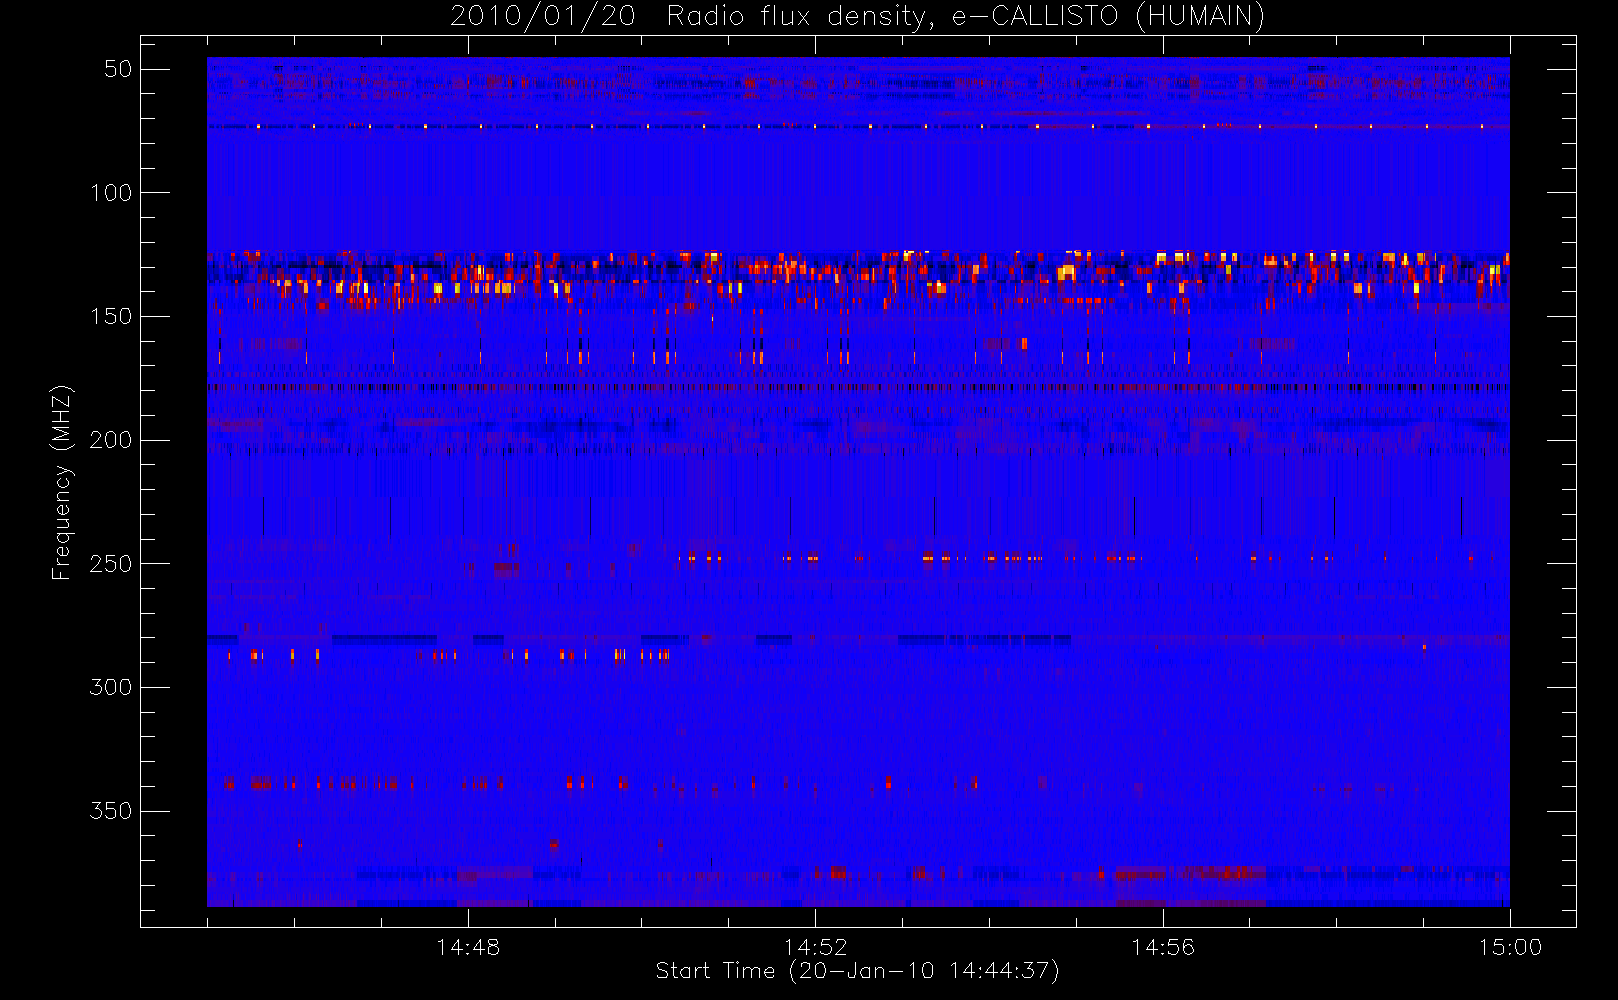
Task: Click the 200 frequency tick label
Action: (x=111, y=440)
